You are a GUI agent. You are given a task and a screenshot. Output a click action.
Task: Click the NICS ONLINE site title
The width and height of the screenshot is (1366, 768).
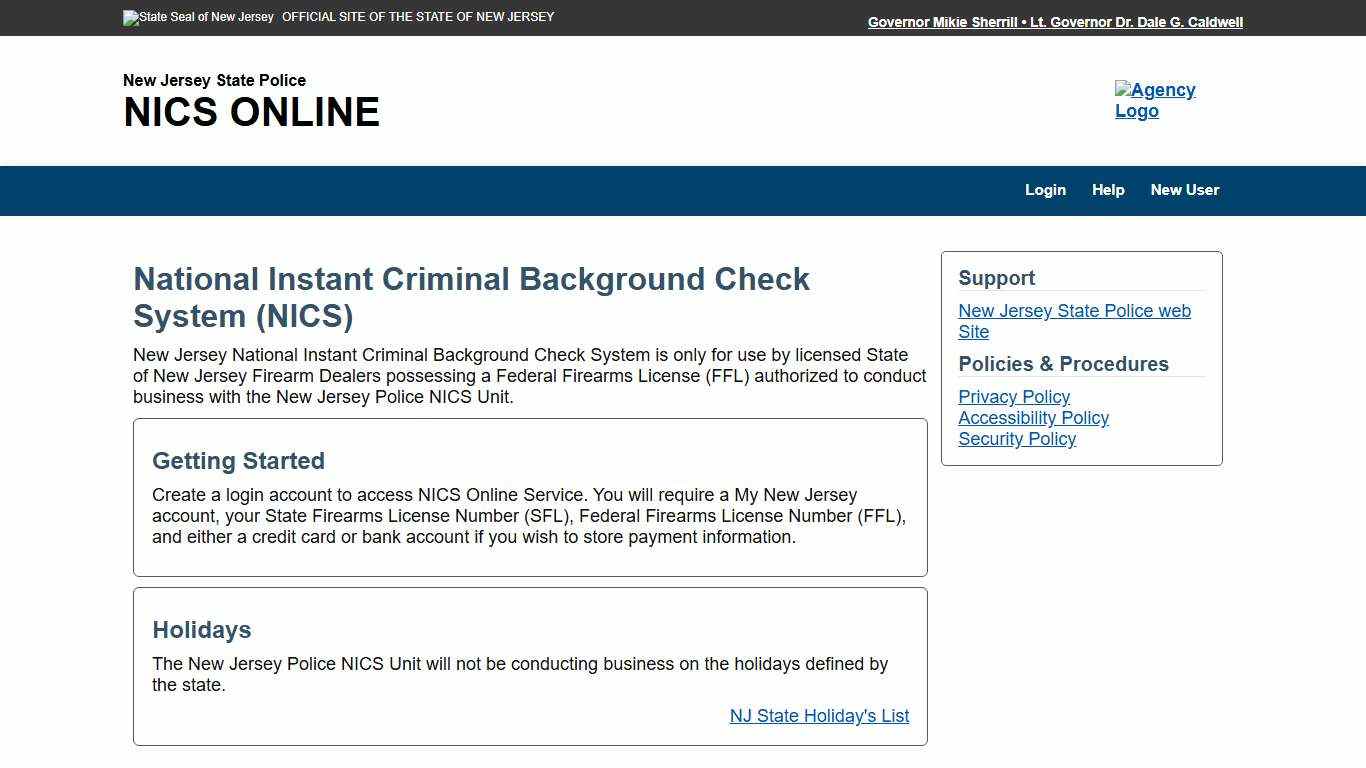pos(250,112)
